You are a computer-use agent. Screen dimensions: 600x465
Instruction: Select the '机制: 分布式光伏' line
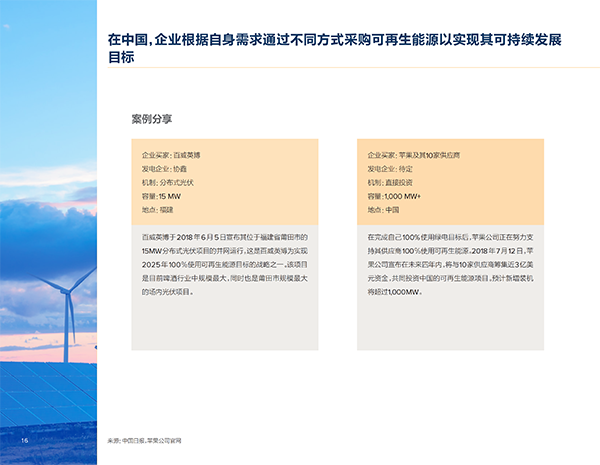[168, 183]
